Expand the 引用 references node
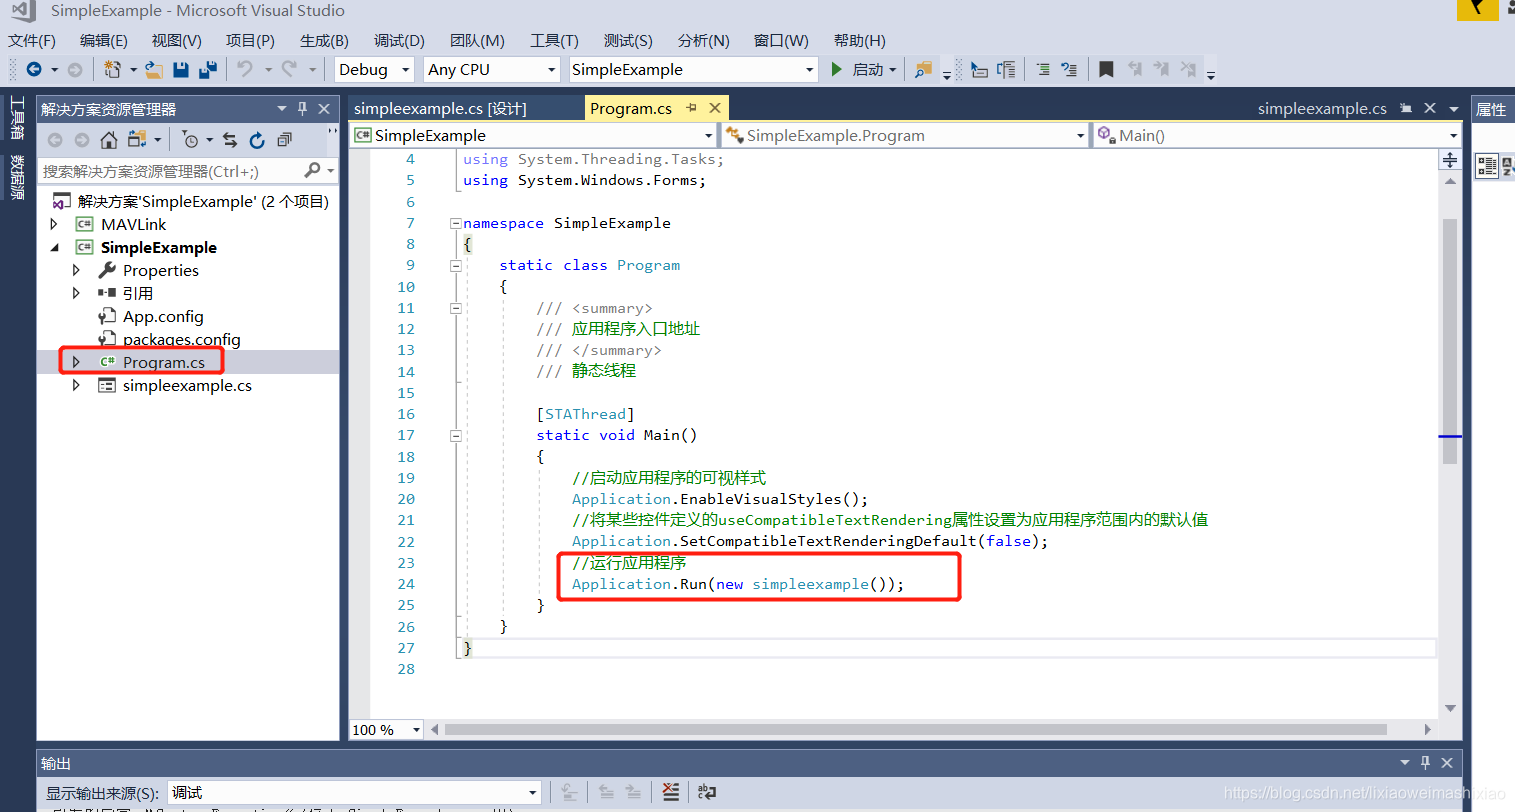Image resolution: width=1515 pixels, height=812 pixels. point(76,293)
